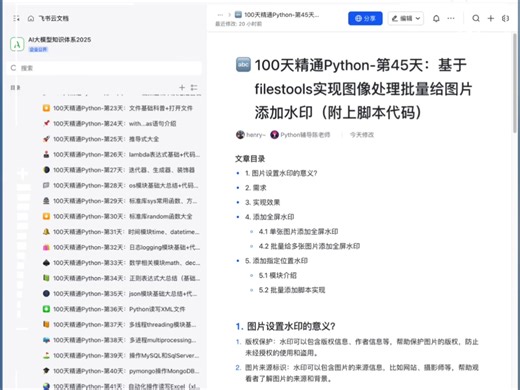Click the page icon of the 第23天 entry

[x=46, y=108]
